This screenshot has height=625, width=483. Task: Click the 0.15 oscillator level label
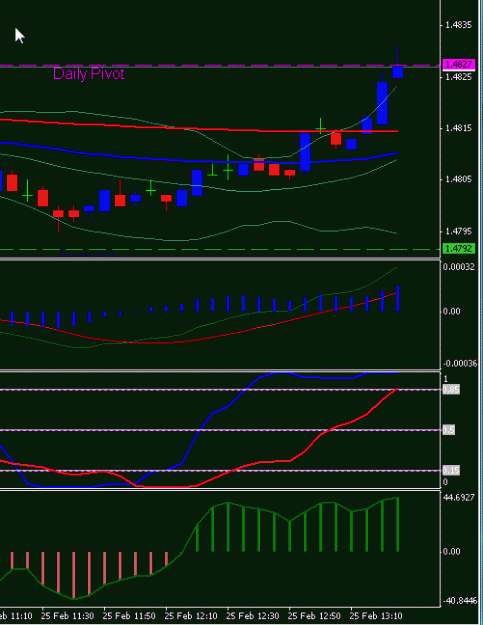(x=451, y=471)
